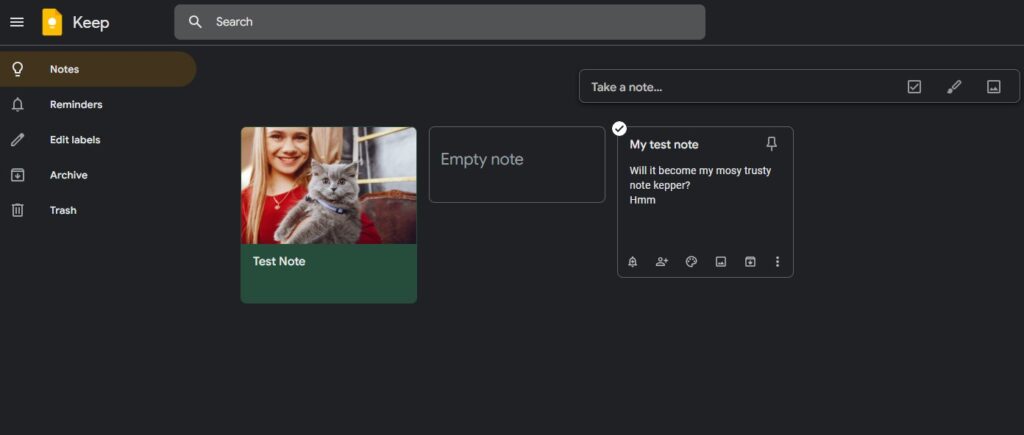This screenshot has height=435, width=1024.
Task: Open the main hamburger menu
Action: (17, 22)
